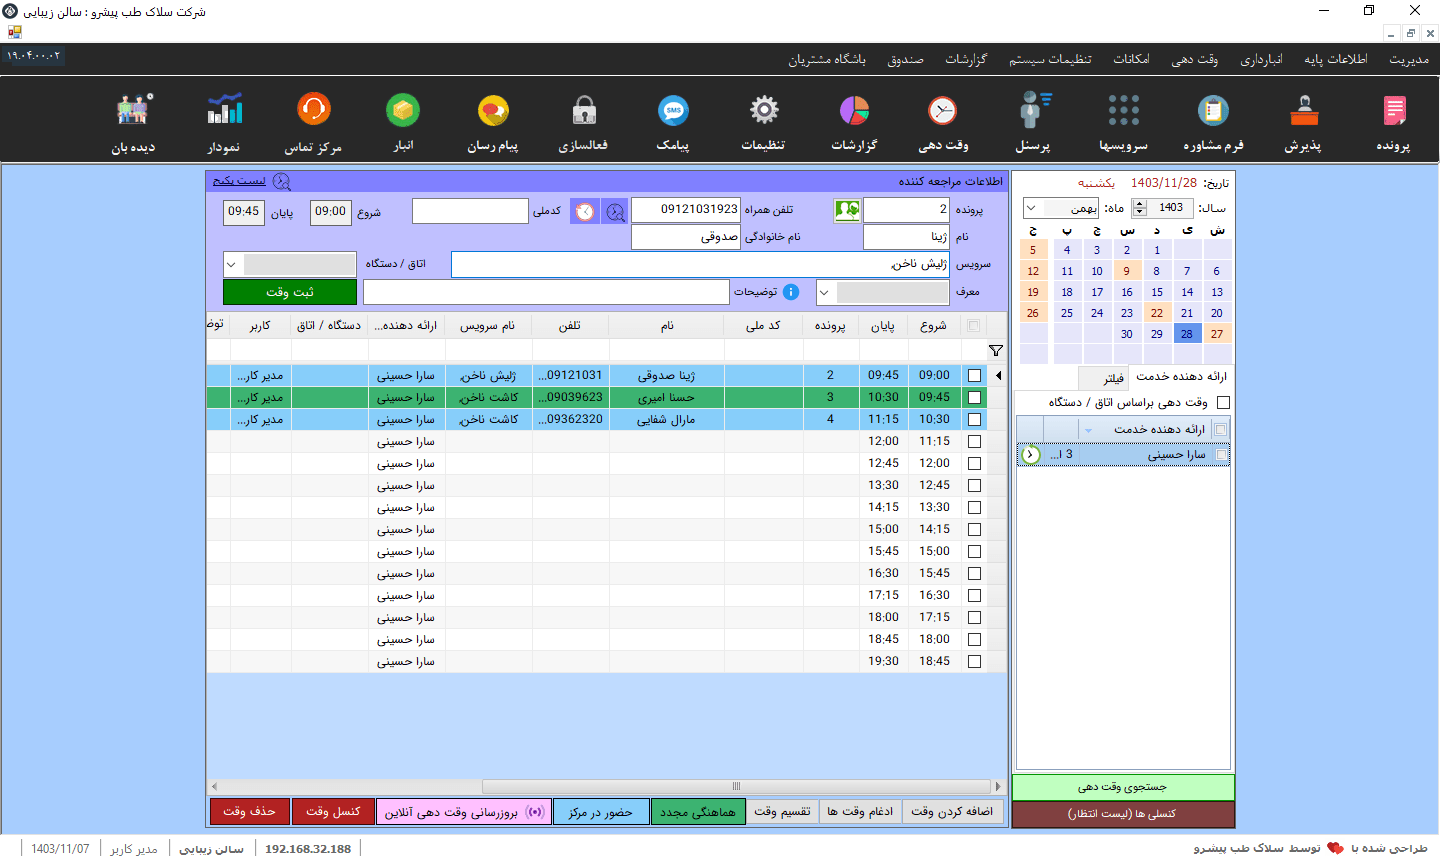Select day 28 in the calendar
1440x856 pixels.
pos(1187,334)
